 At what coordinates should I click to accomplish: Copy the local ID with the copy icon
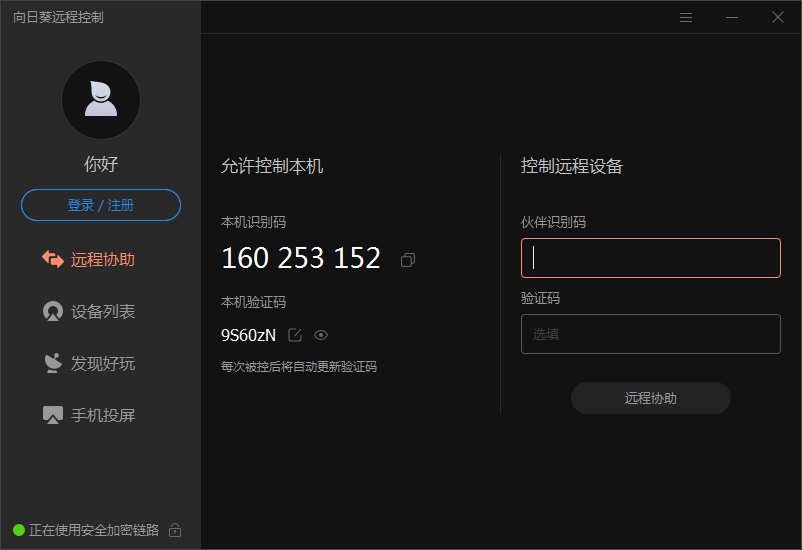408,260
